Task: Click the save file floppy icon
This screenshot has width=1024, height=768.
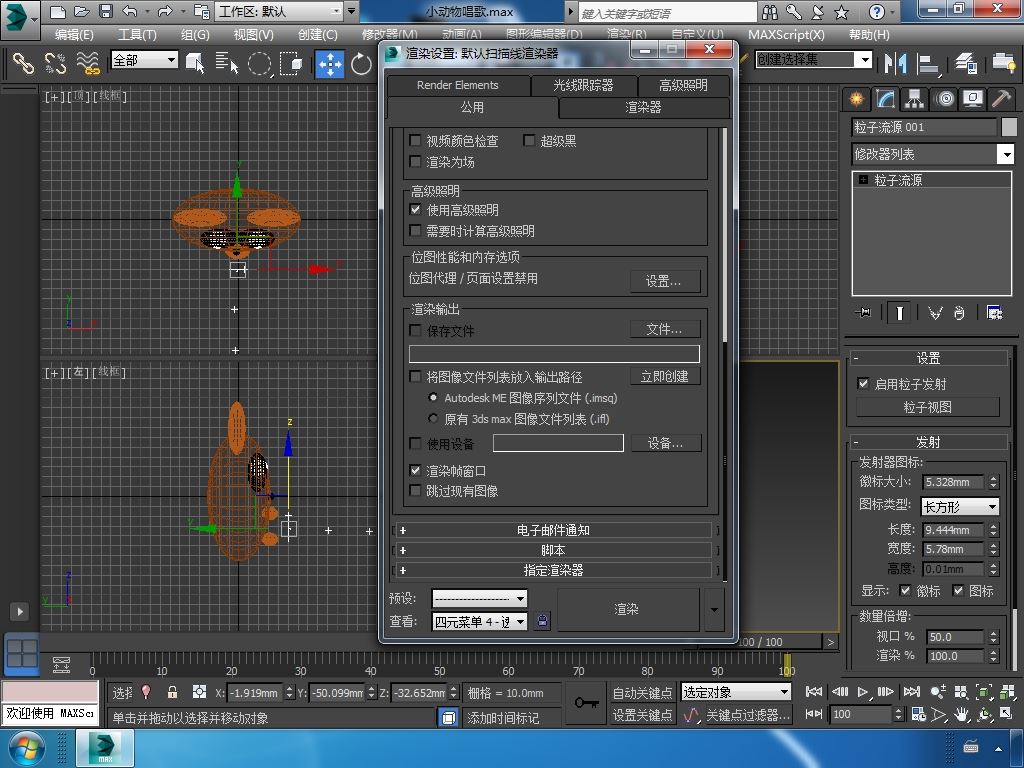Action: [105, 11]
